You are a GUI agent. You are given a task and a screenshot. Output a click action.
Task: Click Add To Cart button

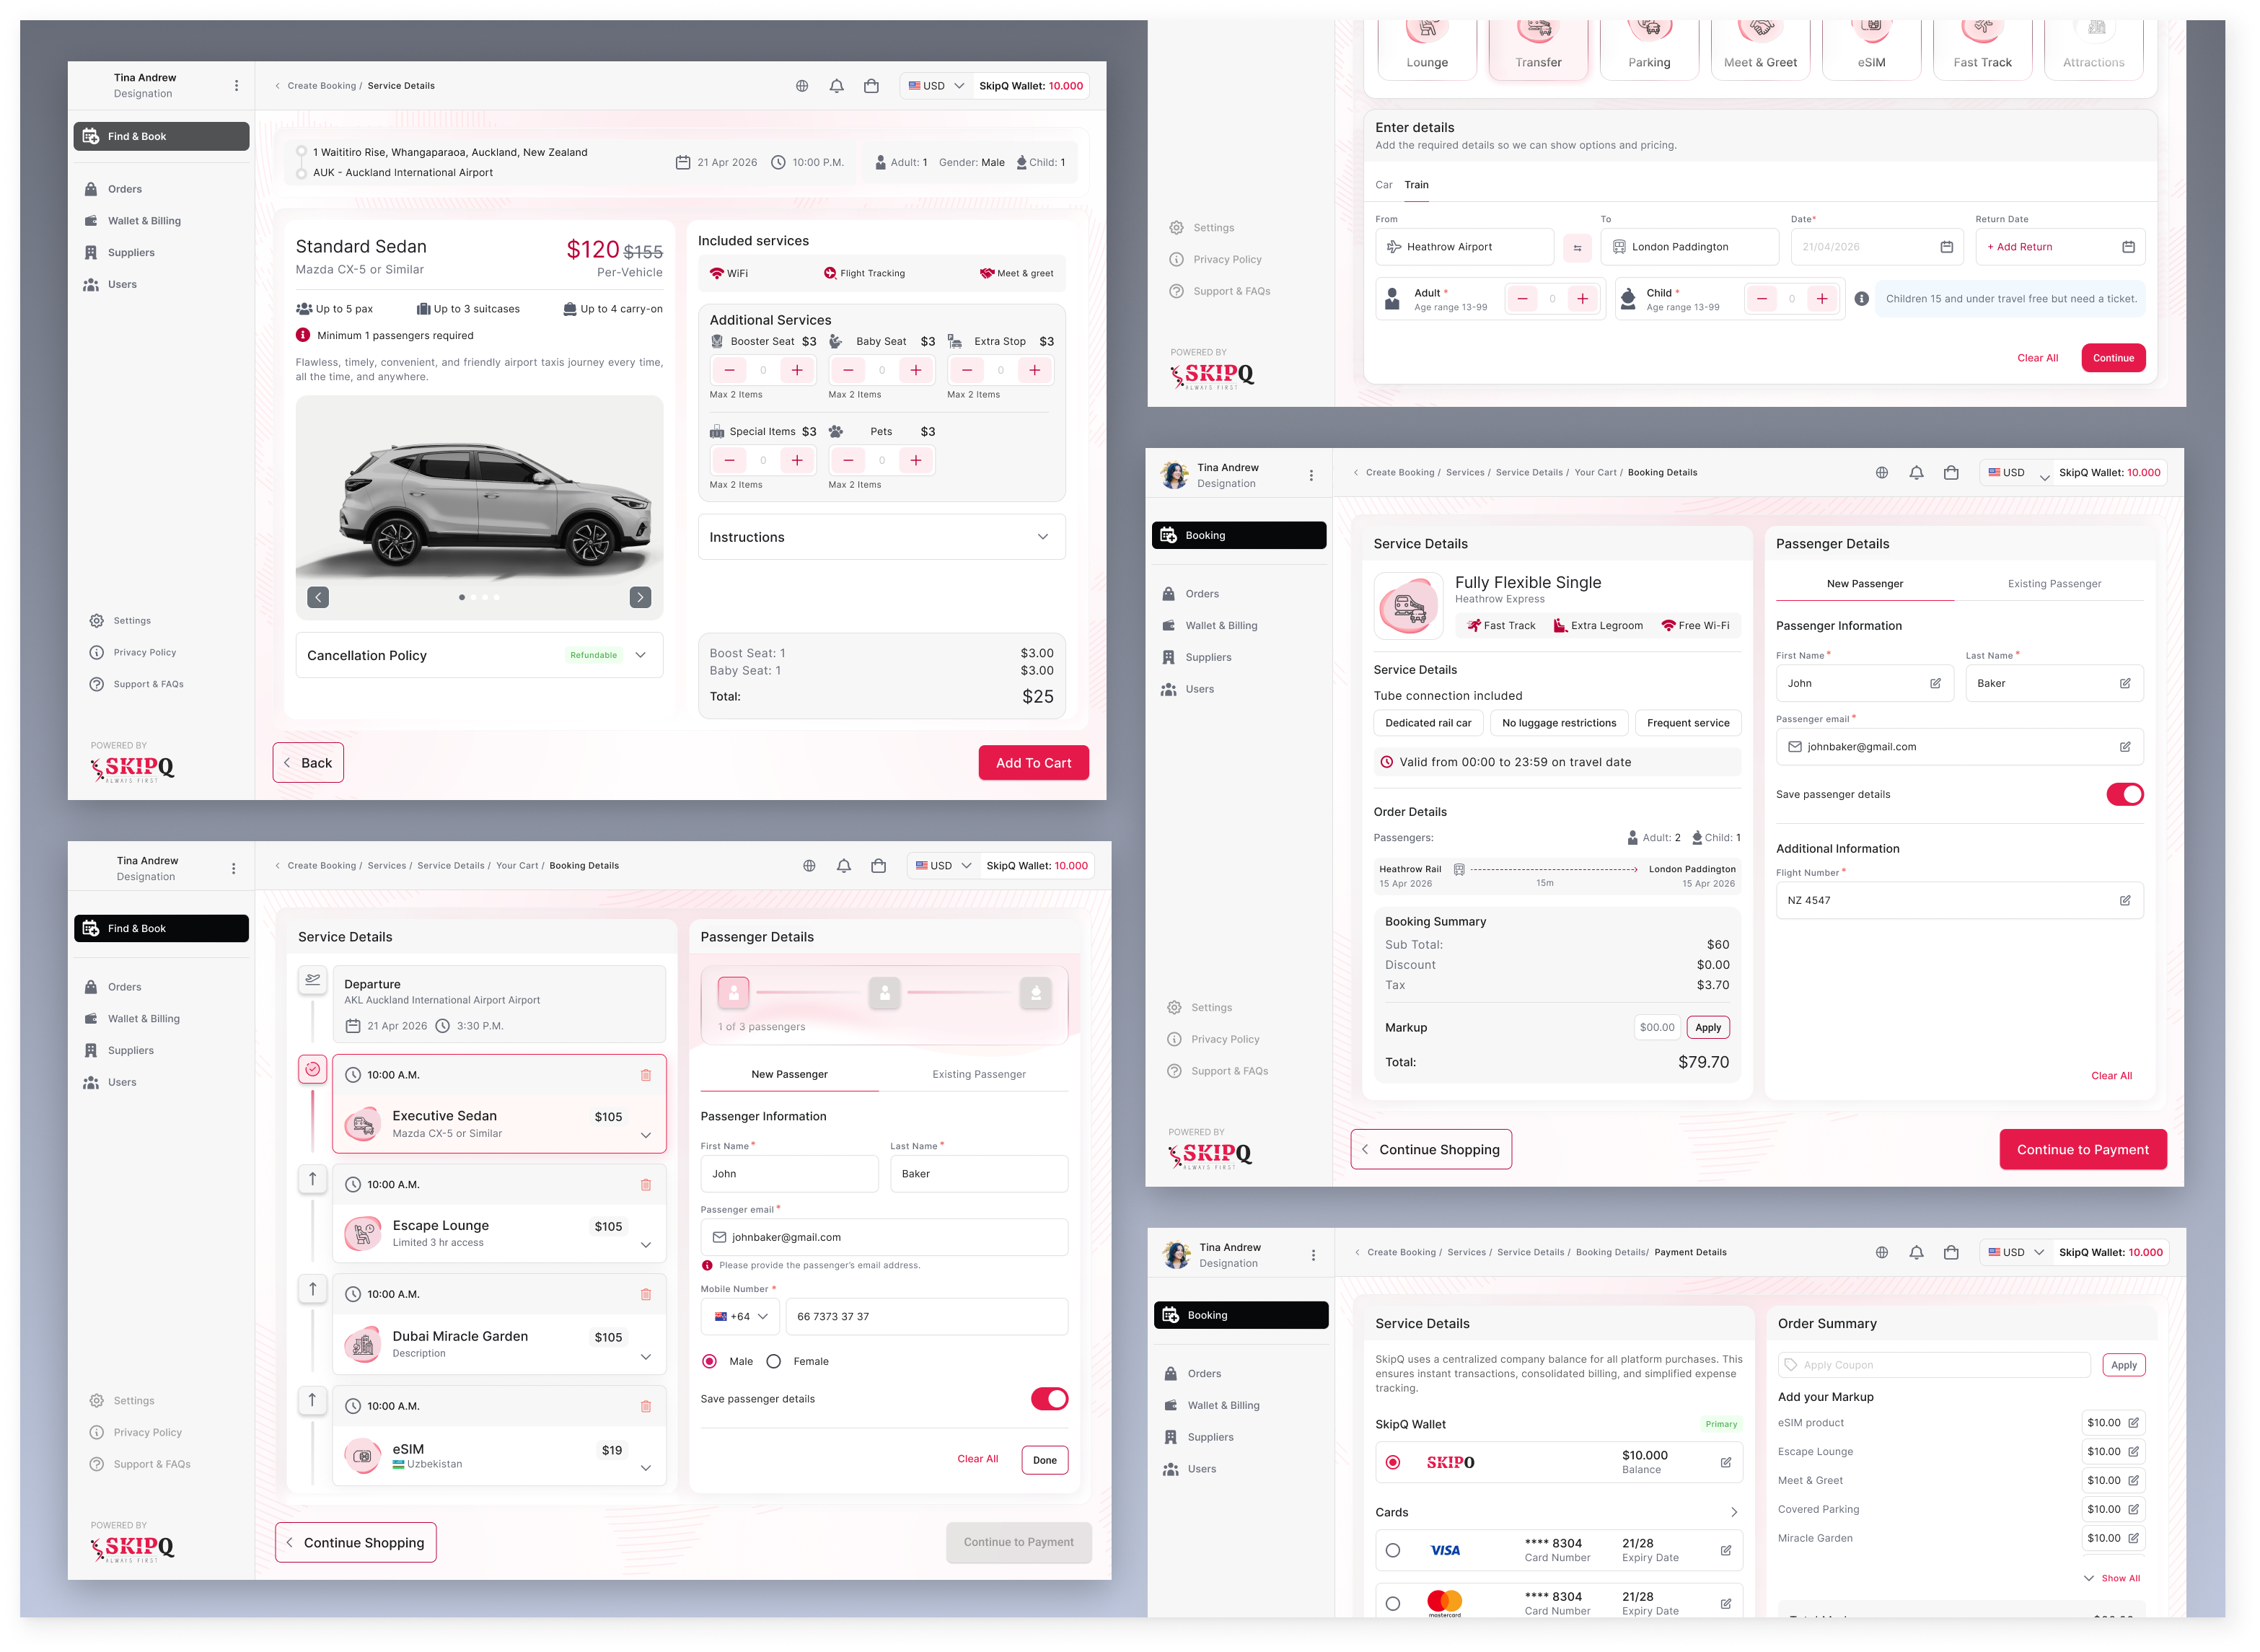coord(1033,763)
